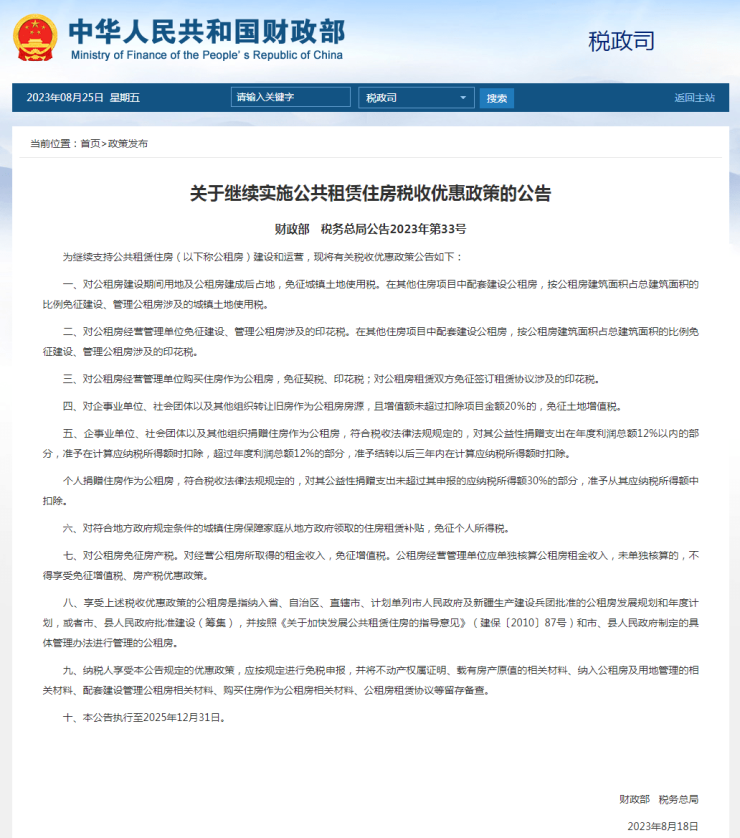The height and width of the screenshot is (838, 740).
Task: Click the paragraph beginning 九、纳税人享受本公告
Action: (x=370, y=680)
